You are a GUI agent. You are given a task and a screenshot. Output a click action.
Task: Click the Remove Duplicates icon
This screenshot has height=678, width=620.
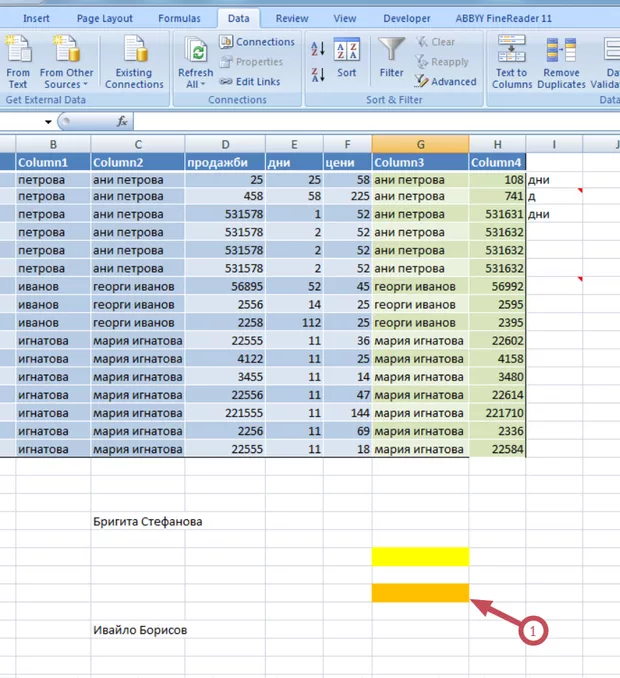click(561, 50)
